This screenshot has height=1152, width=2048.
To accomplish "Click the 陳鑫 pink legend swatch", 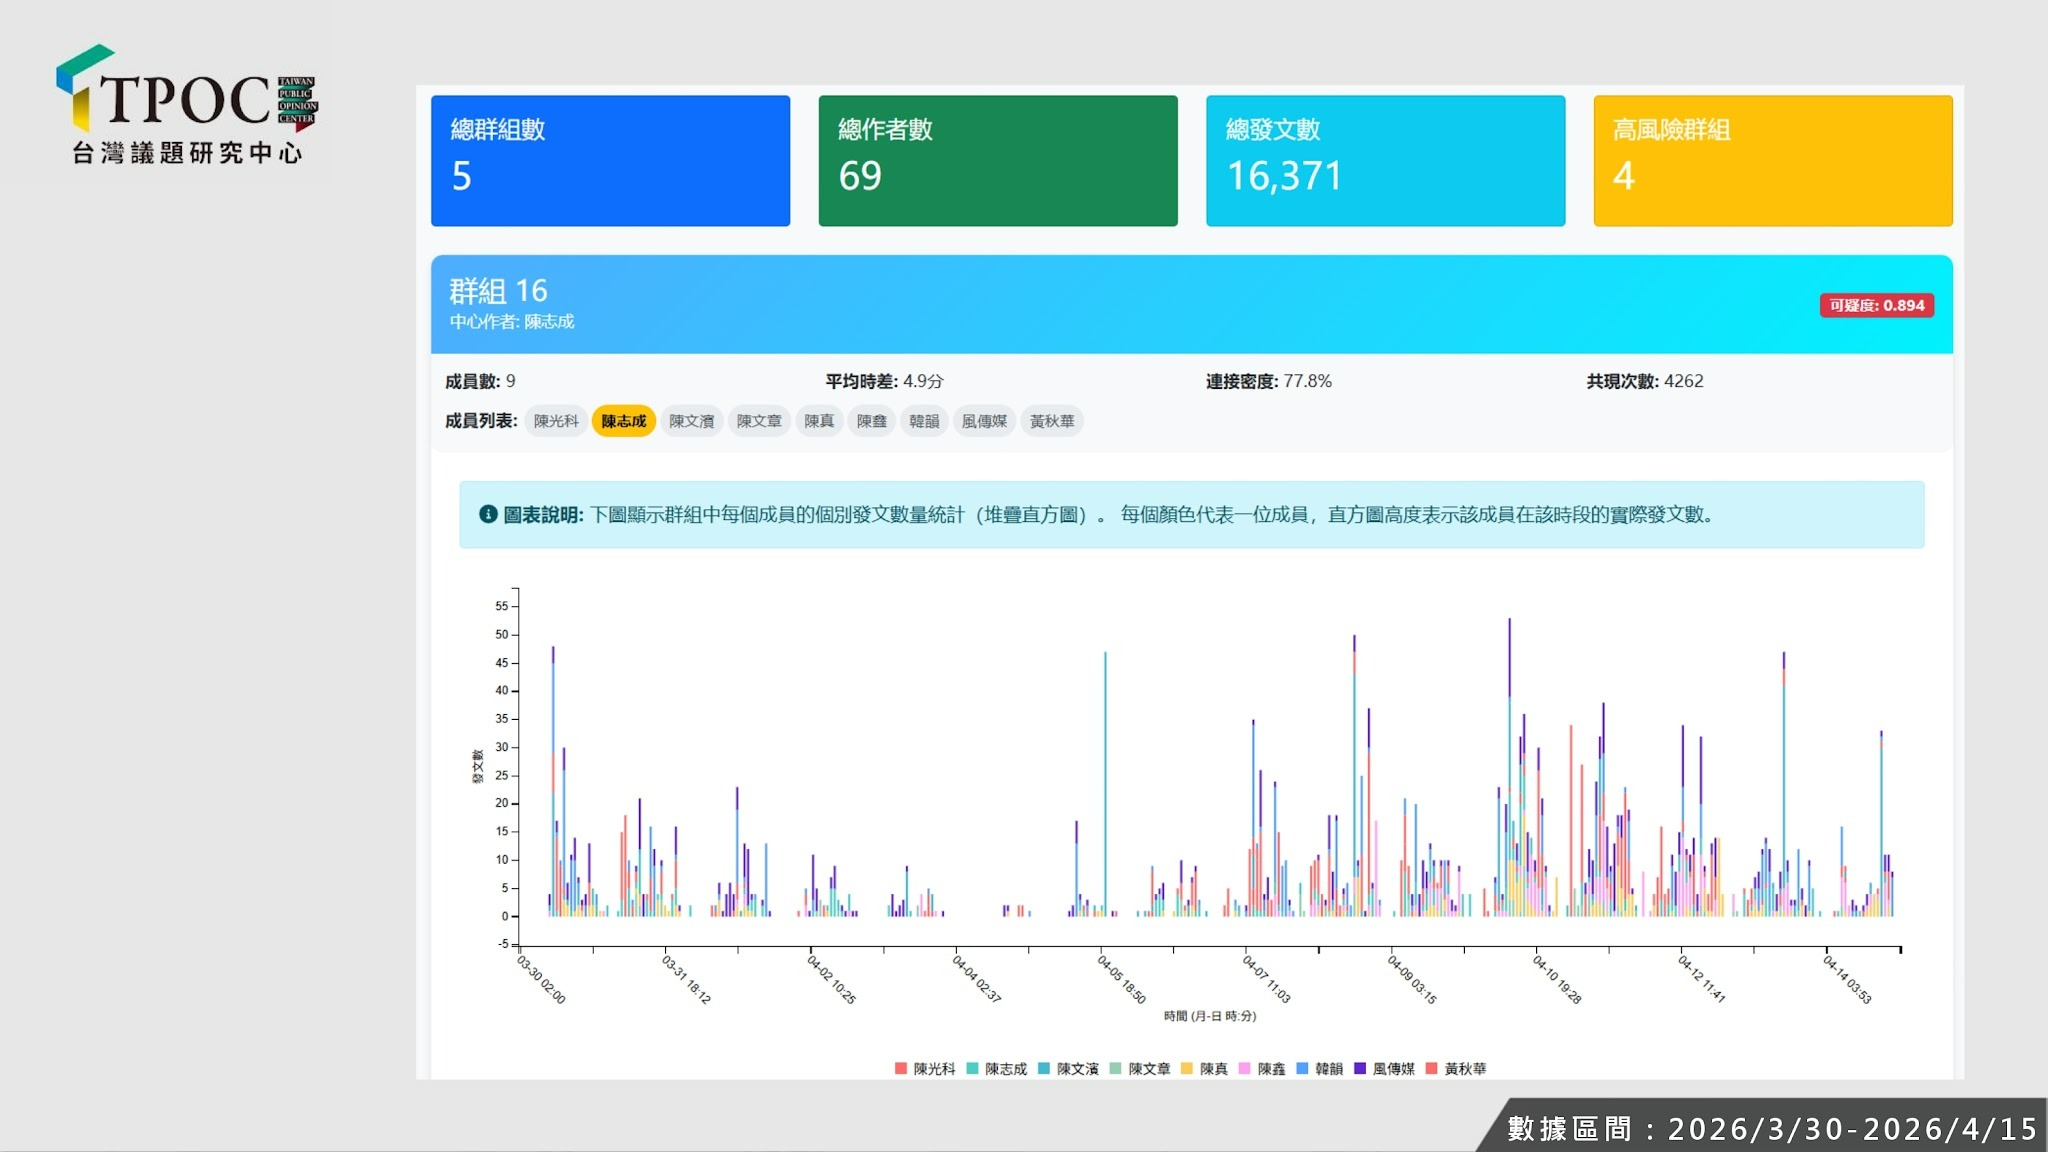I will click(1245, 1069).
